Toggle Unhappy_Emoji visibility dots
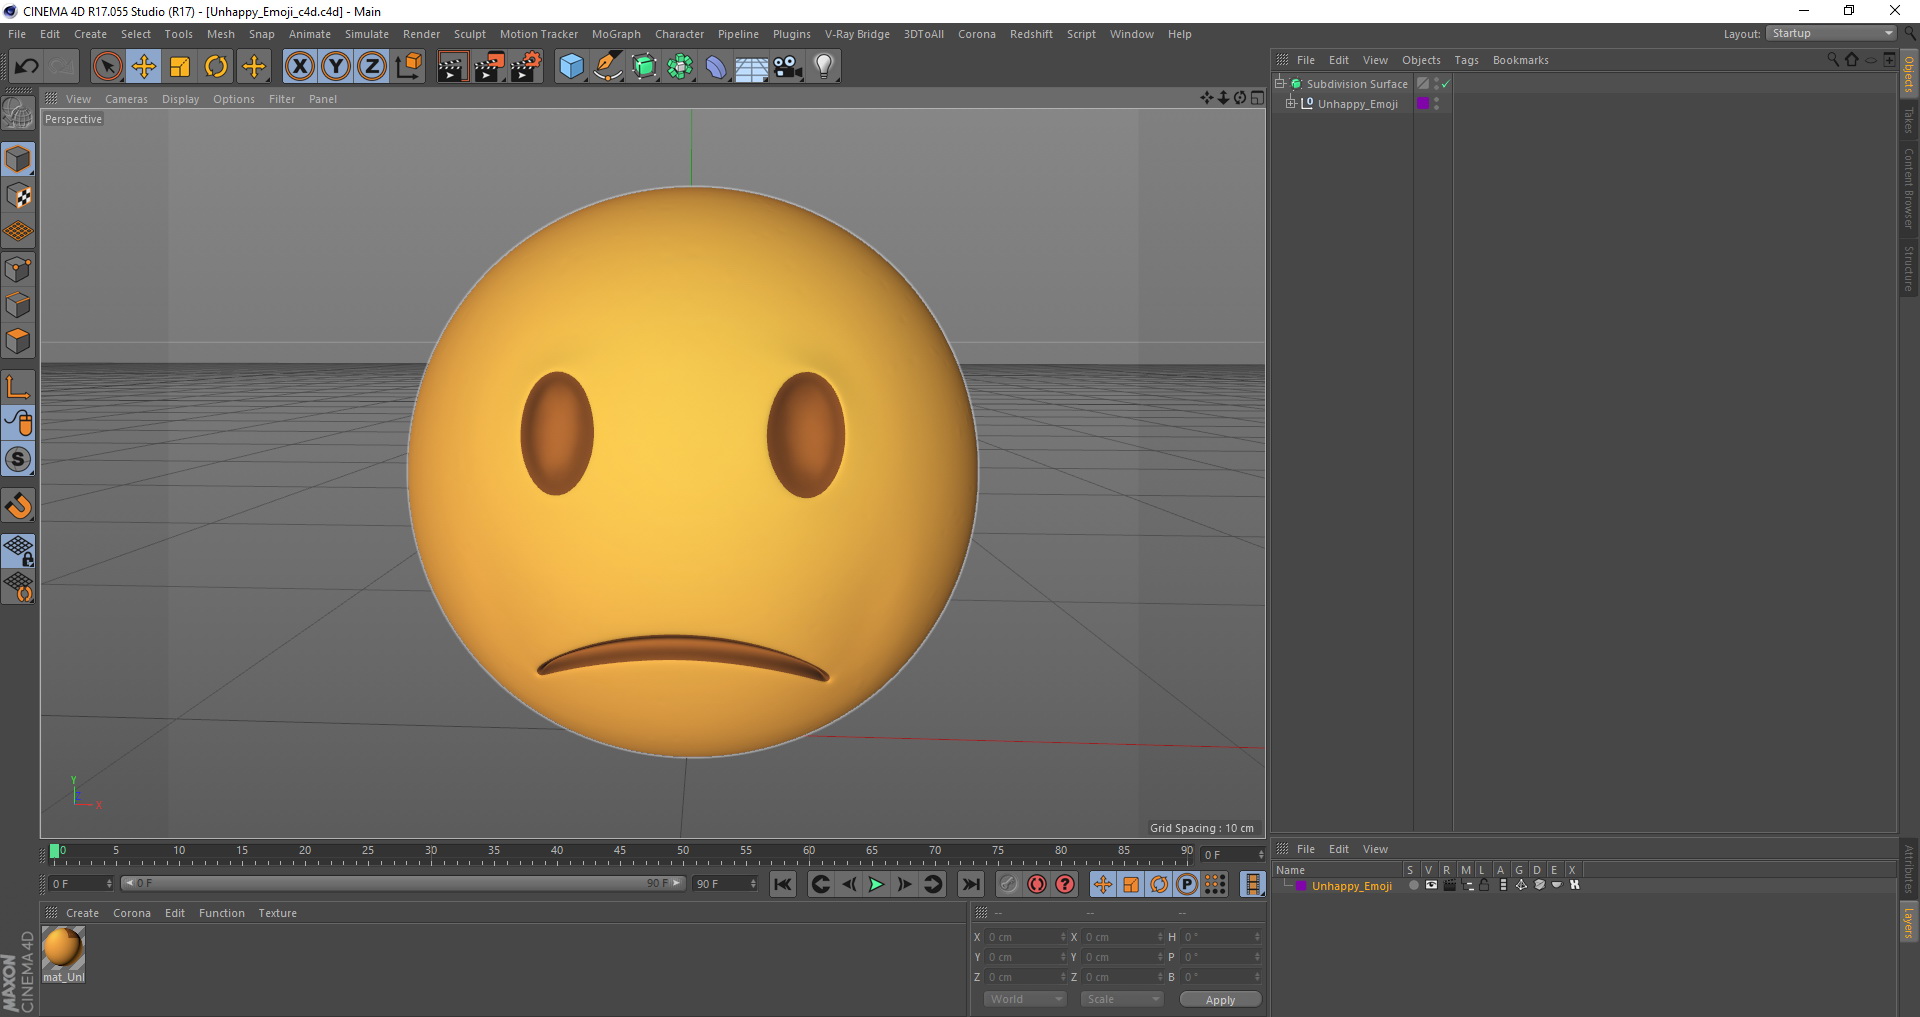The height and width of the screenshot is (1017, 1920). 1437,103
